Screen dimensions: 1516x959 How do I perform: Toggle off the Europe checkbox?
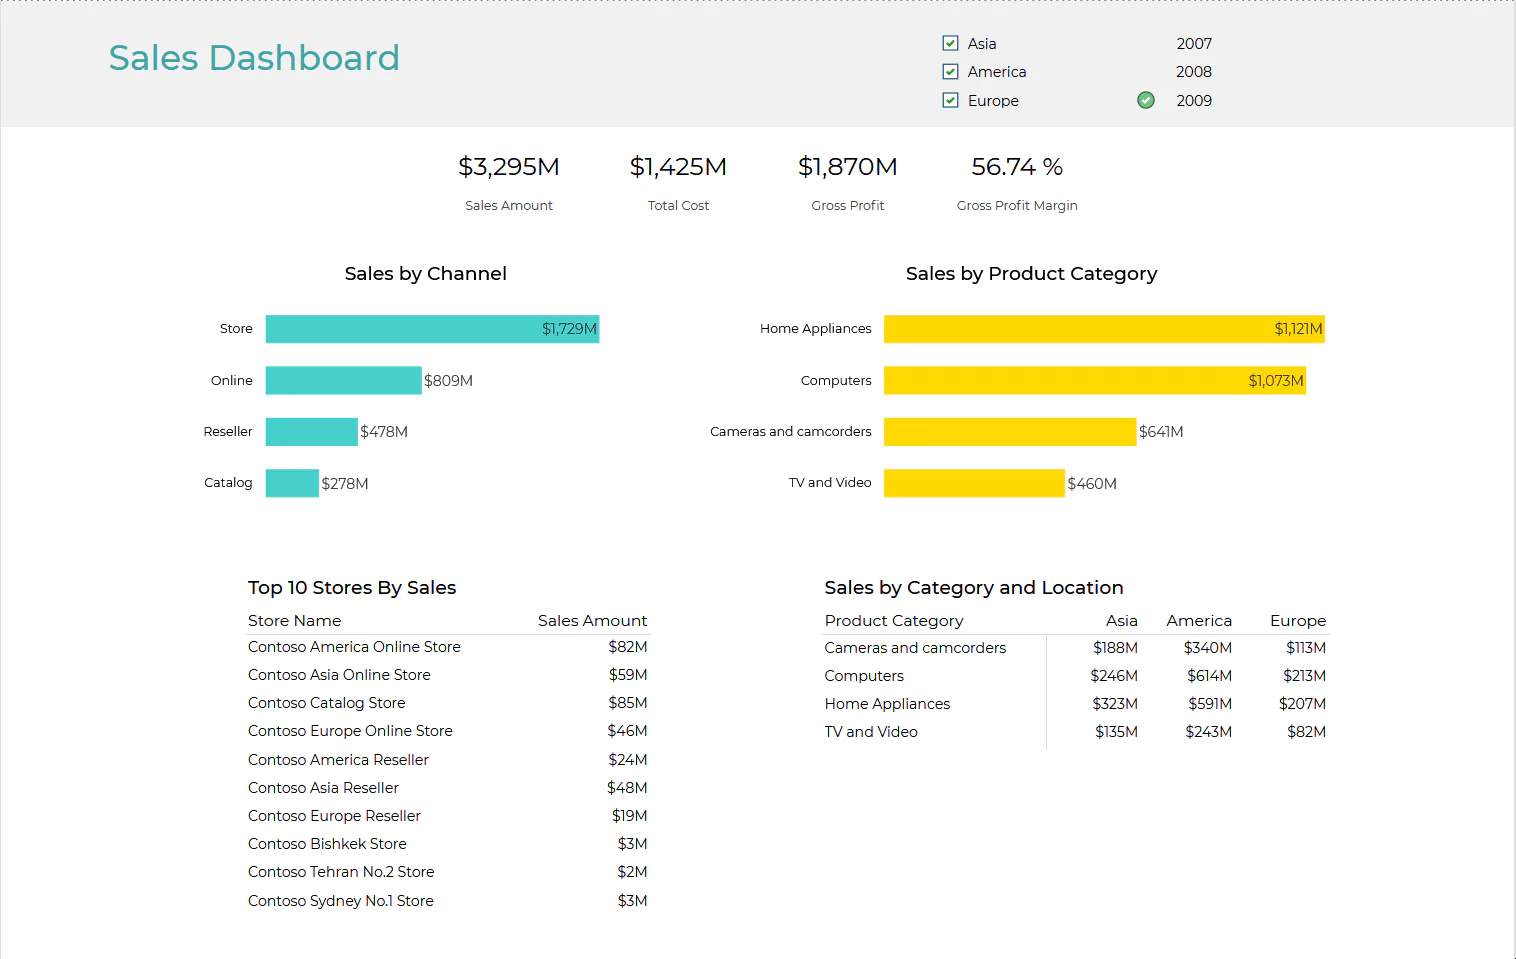pyautogui.click(x=949, y=100)
